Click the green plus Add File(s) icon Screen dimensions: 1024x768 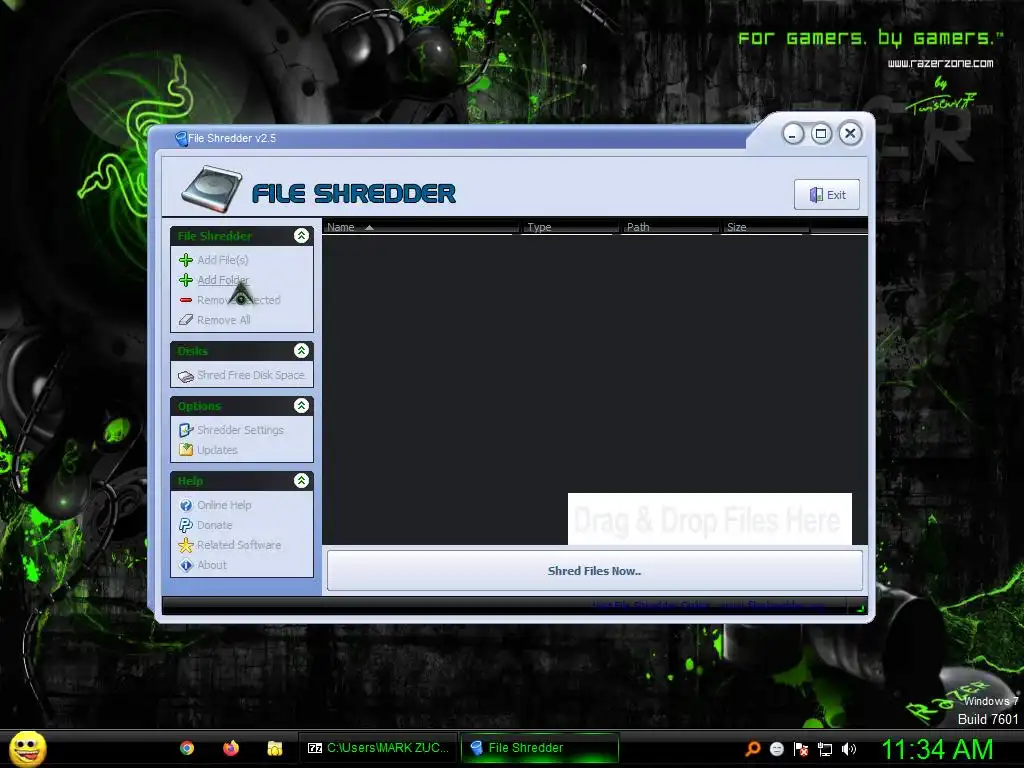point(186,260)
